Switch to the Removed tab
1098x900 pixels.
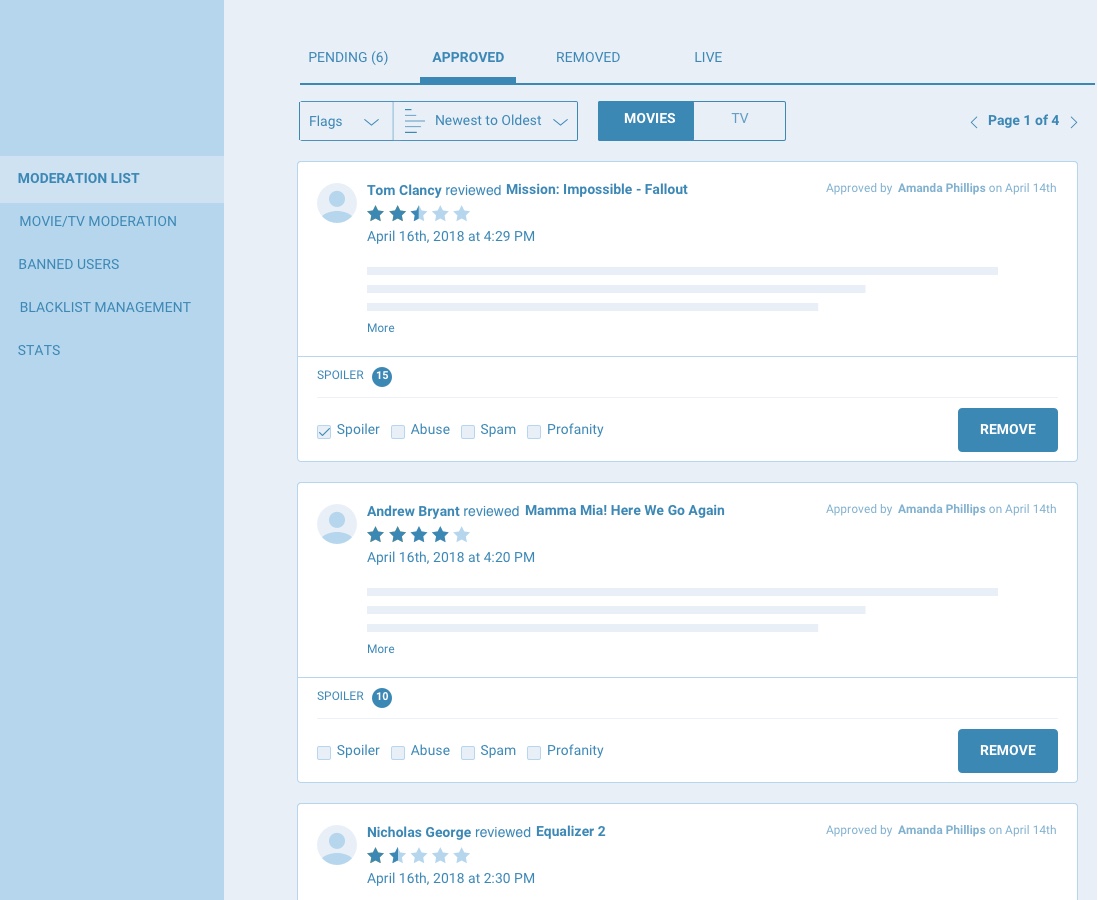pyautogui.click(x=588, y=58)
